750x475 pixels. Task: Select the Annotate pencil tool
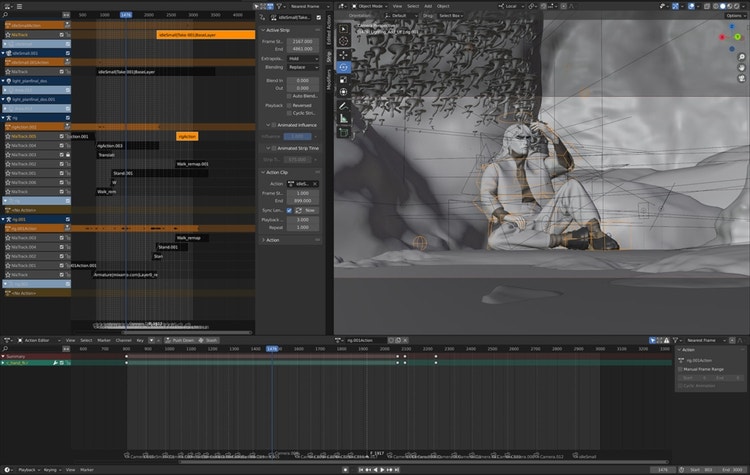(x=344, y=105)
